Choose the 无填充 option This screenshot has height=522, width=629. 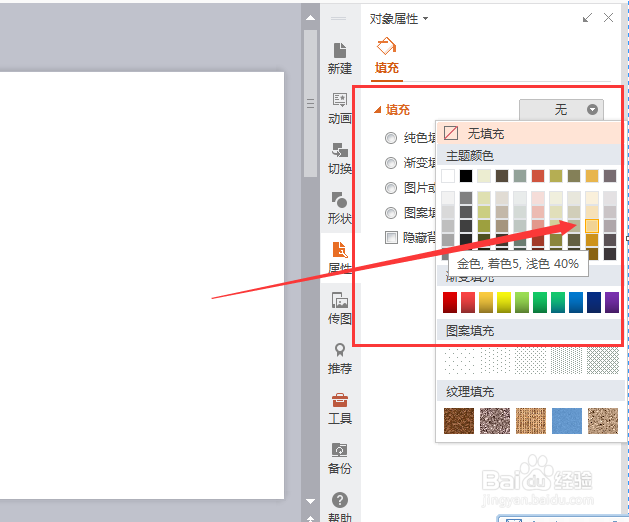coord(529,133)
